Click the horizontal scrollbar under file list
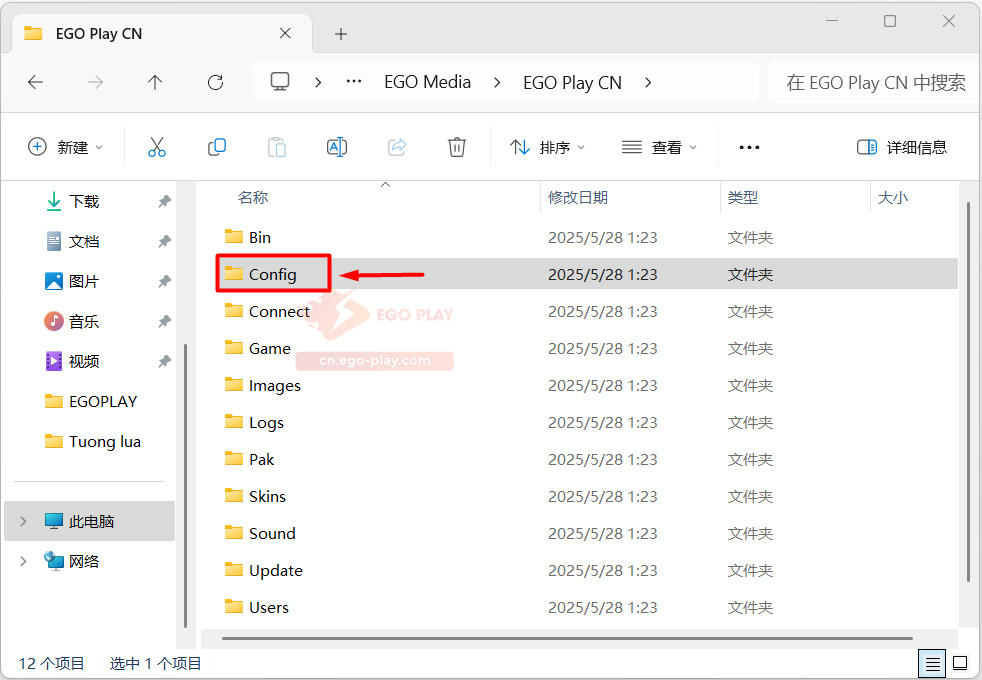This screenshot has height=680, width=982. point(567,638)
